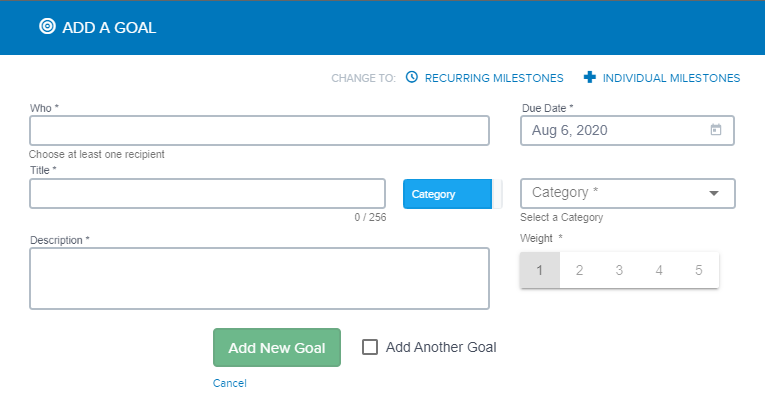Viewport: 765px width, 405px height.
Task: Click the Who recipient input field
Action: (x=259, y=130)
